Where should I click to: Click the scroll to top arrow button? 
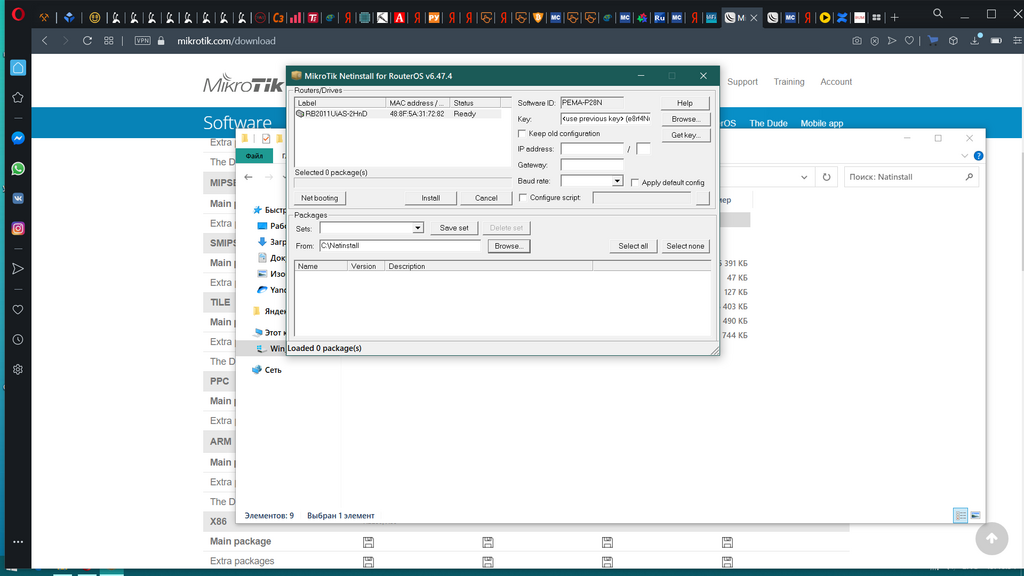pos(991,538)
